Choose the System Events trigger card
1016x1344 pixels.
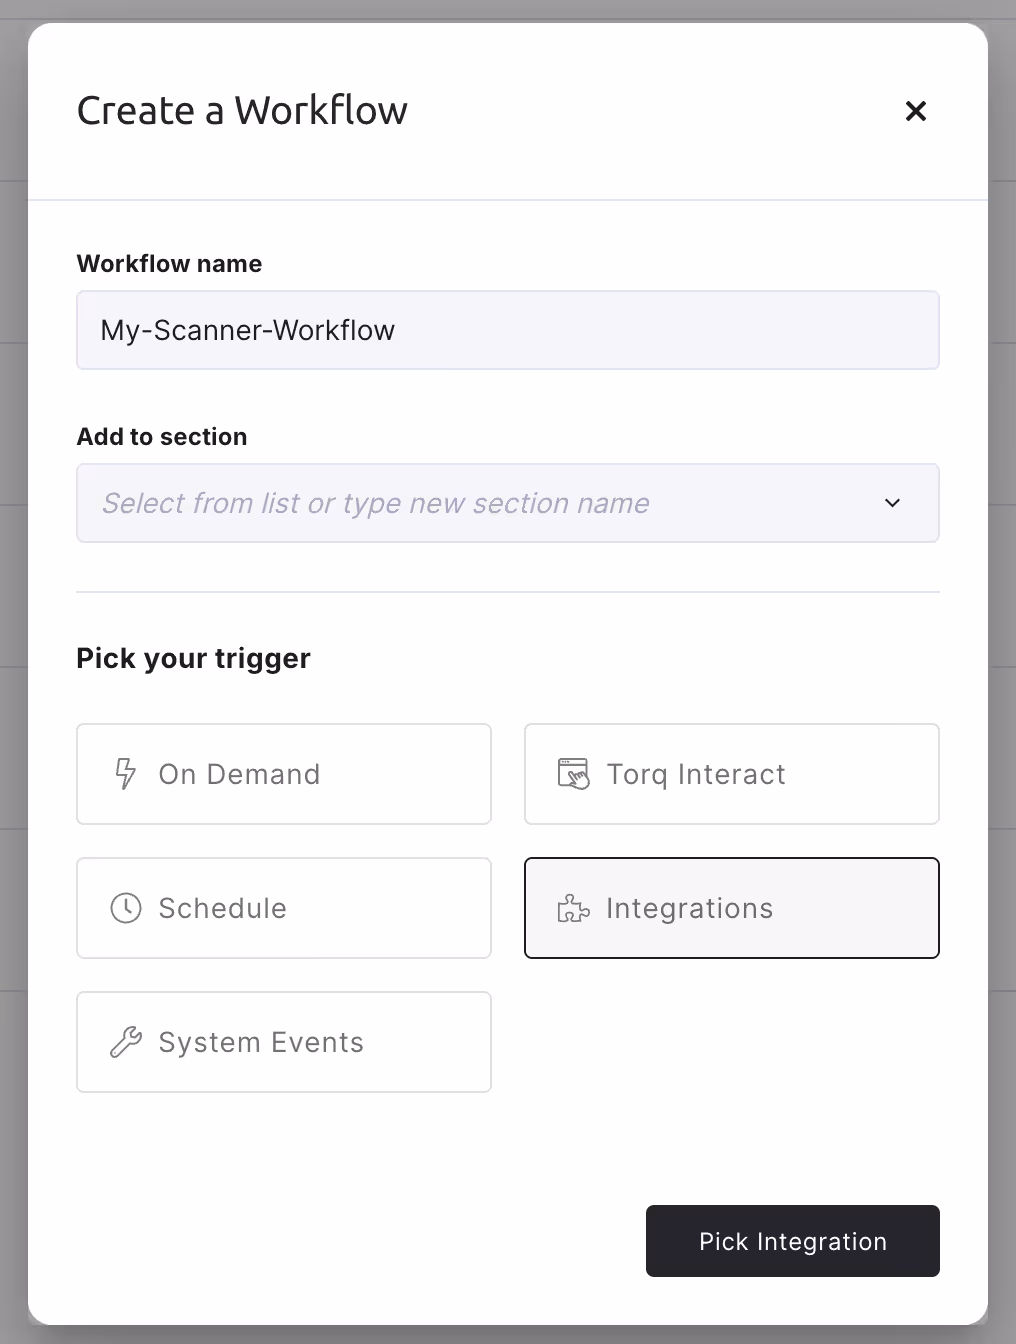coord(284,1042)
